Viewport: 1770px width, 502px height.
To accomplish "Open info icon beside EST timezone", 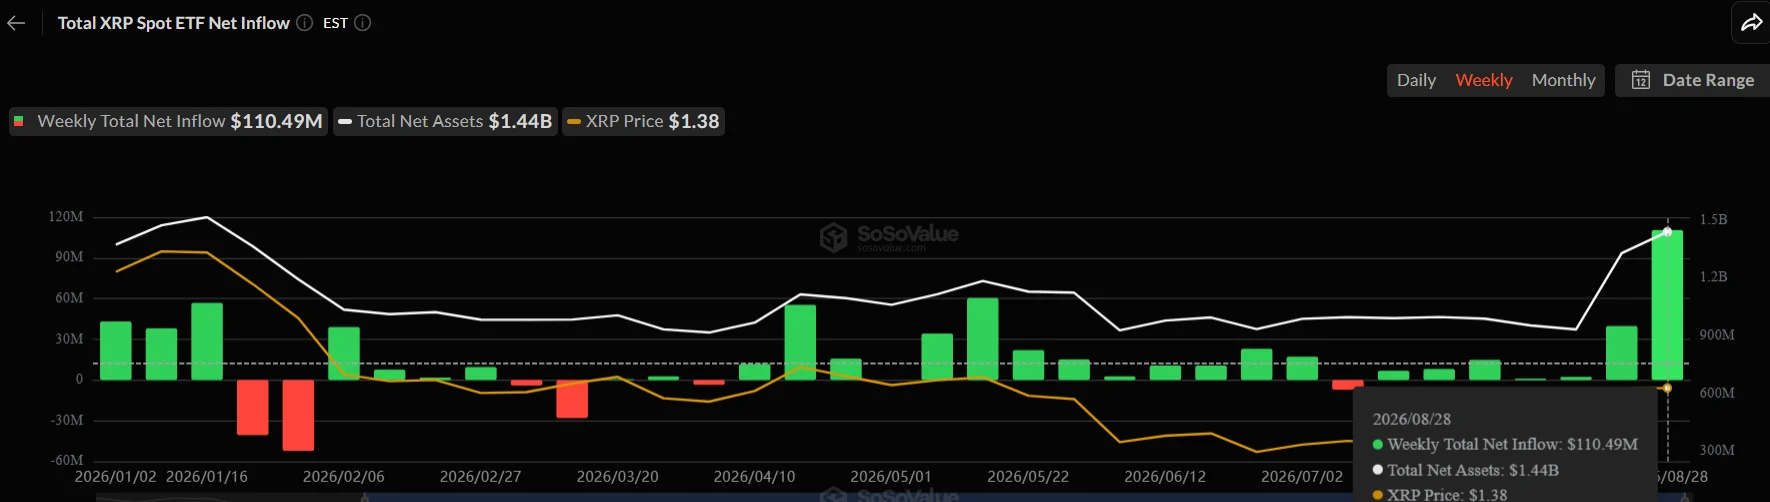I will pos(363,23).
